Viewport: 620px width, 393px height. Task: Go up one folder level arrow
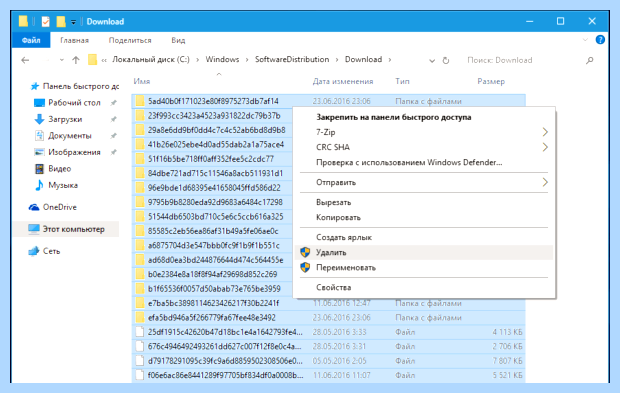click(76, 60)
